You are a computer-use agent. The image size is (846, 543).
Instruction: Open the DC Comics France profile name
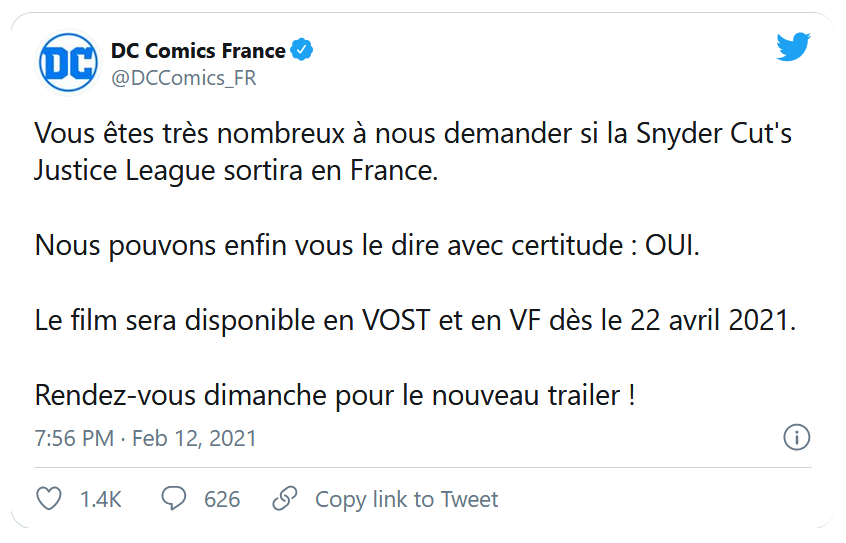pyautogui.click(x=198, y=51)
